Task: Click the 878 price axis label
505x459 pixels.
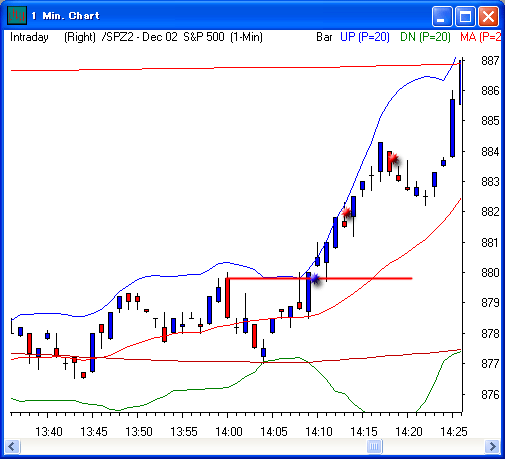Action: 490,333
